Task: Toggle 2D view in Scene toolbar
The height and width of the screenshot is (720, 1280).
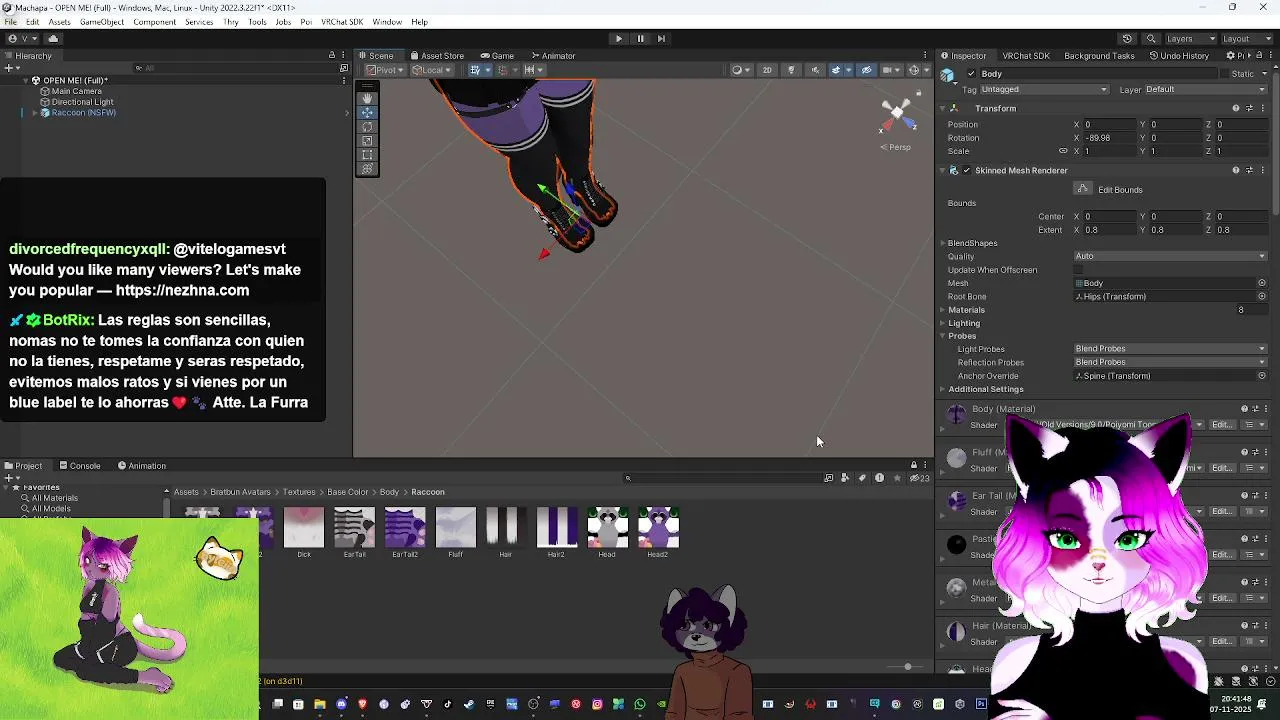Action: (x=767, y=70)
